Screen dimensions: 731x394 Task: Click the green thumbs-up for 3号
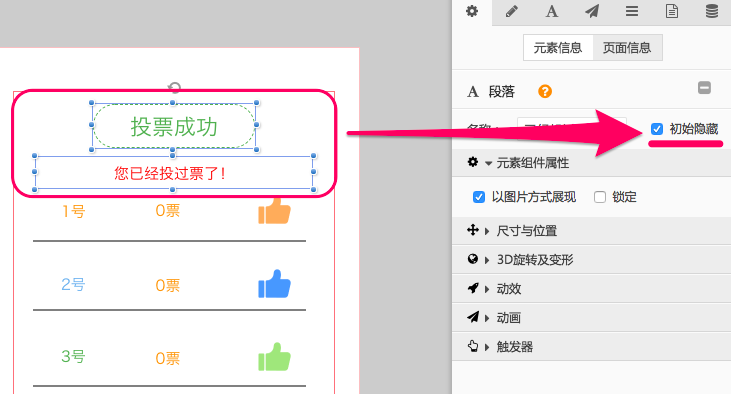(274, 357)
